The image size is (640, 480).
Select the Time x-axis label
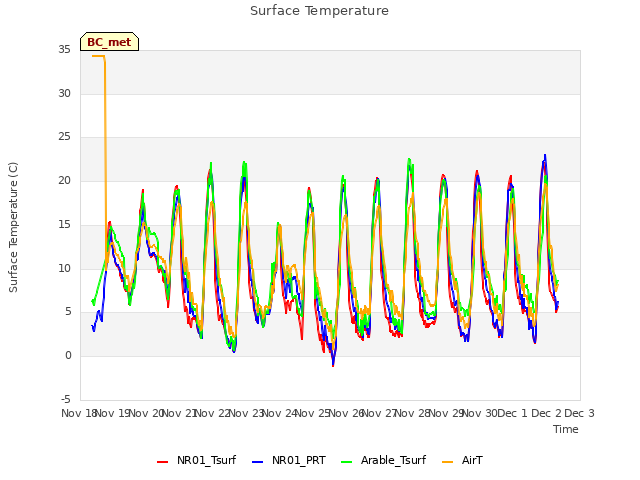tap(566, 429)
